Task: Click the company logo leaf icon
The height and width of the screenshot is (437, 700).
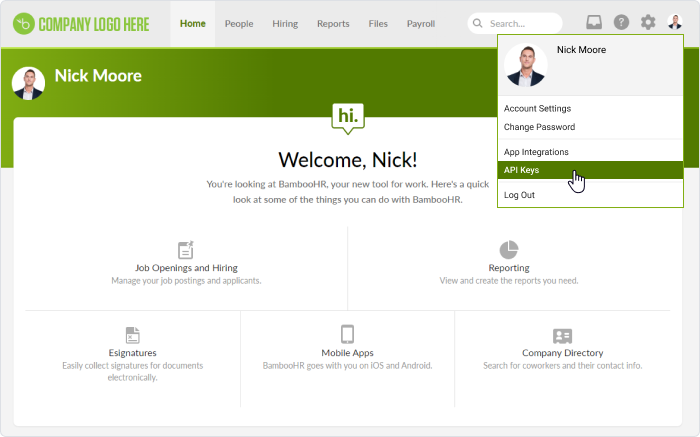Action: [x=24, y=24]
